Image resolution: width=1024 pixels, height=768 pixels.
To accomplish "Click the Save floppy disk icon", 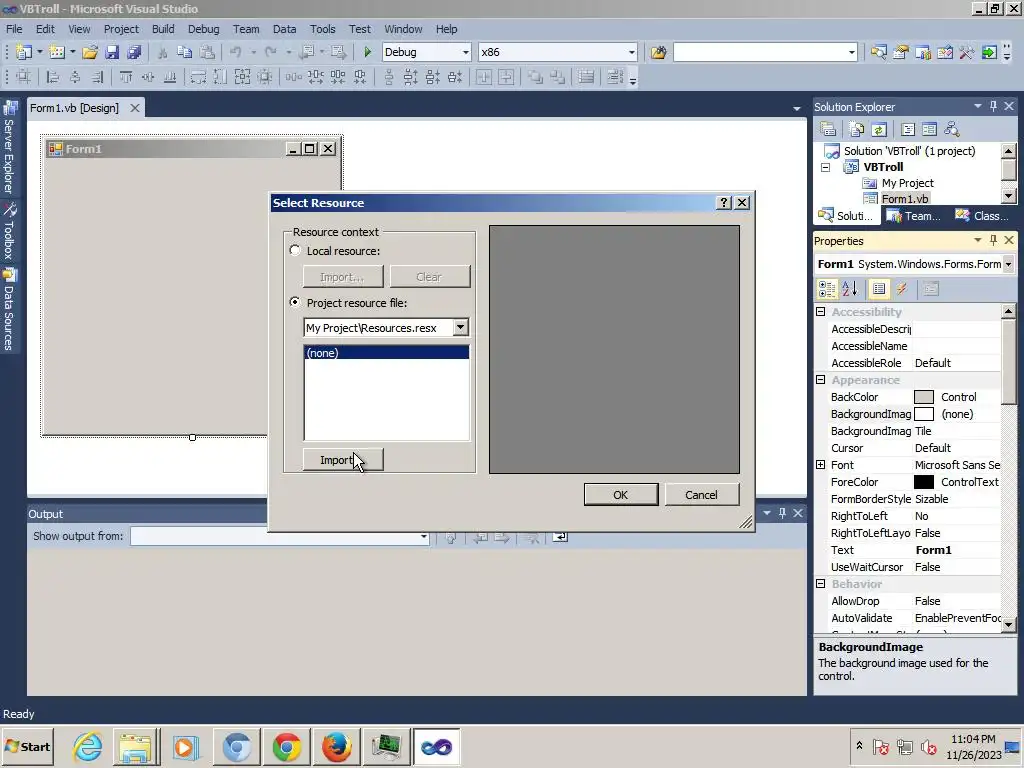I will pyautogui.click(x=112, y=52).
